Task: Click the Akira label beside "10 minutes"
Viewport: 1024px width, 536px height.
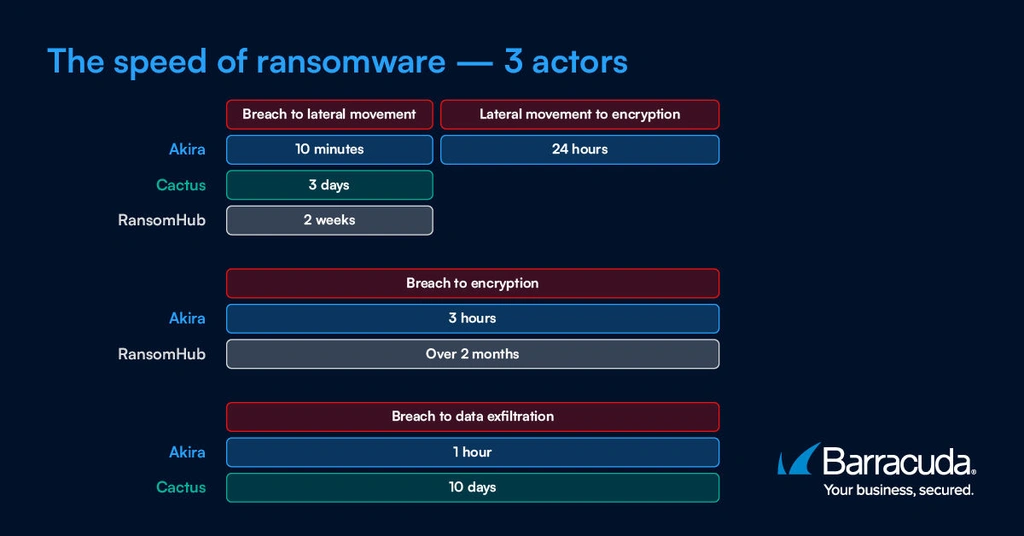Action: click(x=187, y=149)
